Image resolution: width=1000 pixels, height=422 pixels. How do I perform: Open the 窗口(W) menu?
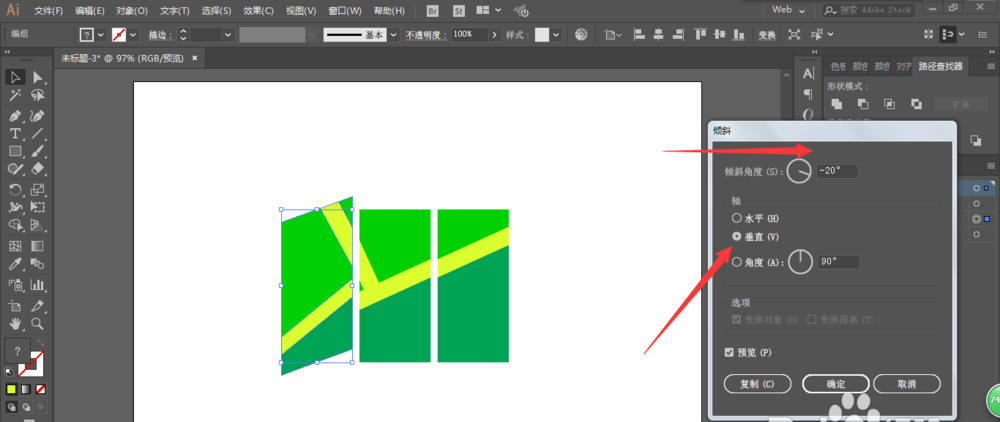coord(344,11)
